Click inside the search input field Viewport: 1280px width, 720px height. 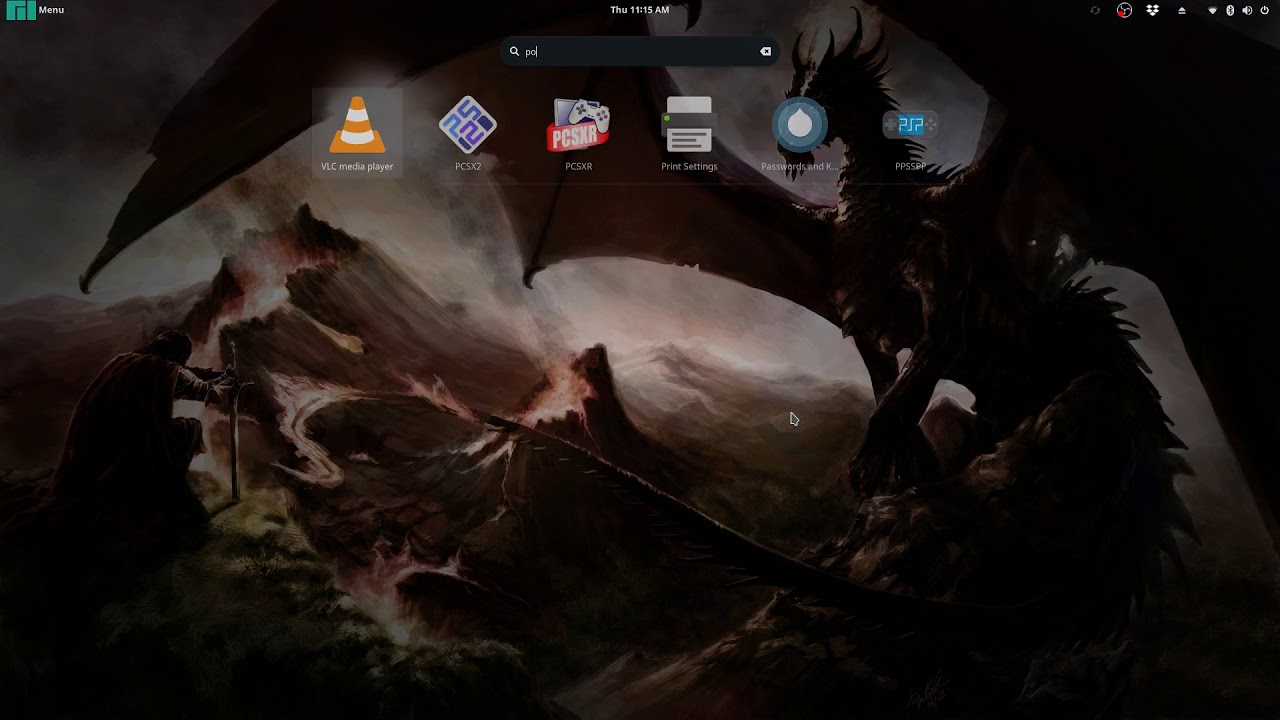(x=640, y=51)
